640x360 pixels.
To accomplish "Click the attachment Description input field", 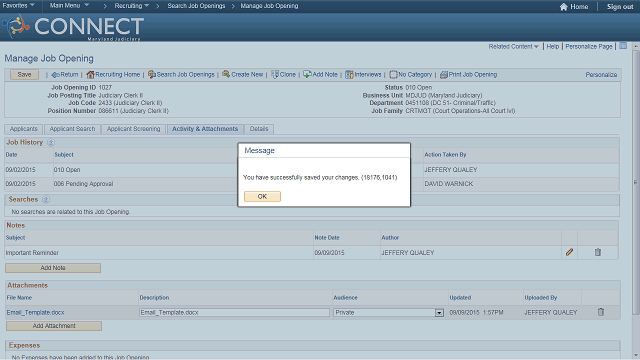I will click(x=234, y=312).
